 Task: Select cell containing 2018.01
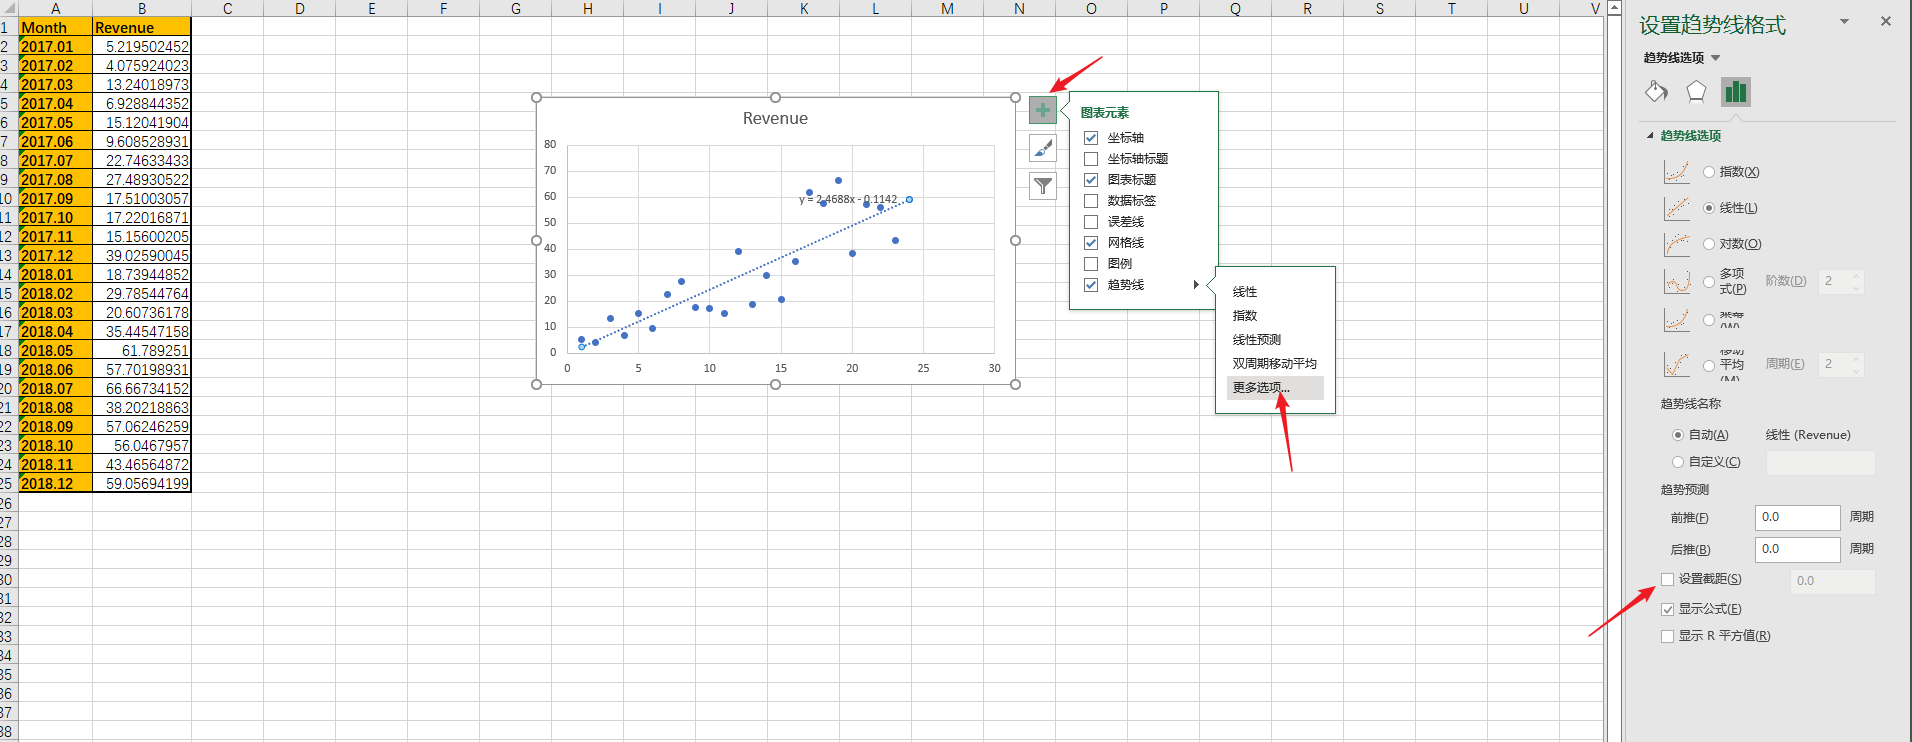pos(56,274)
